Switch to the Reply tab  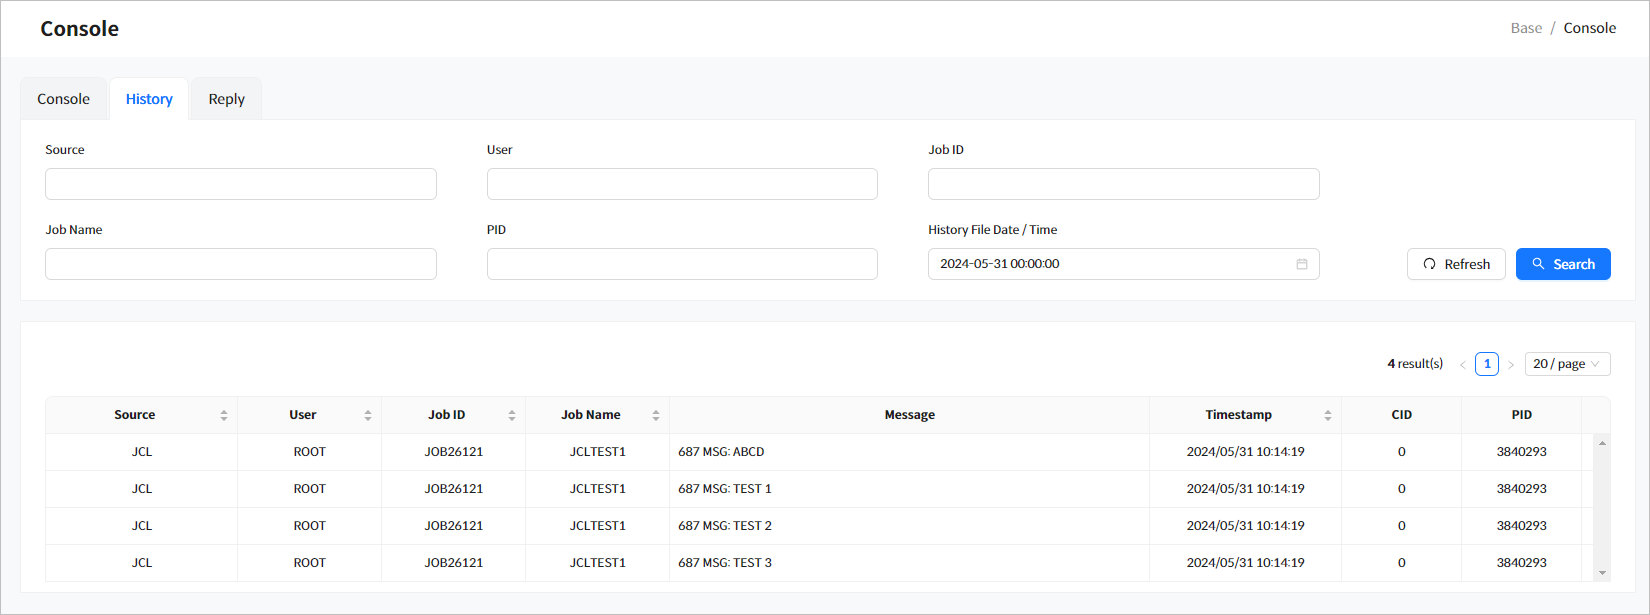pos(226,99)
